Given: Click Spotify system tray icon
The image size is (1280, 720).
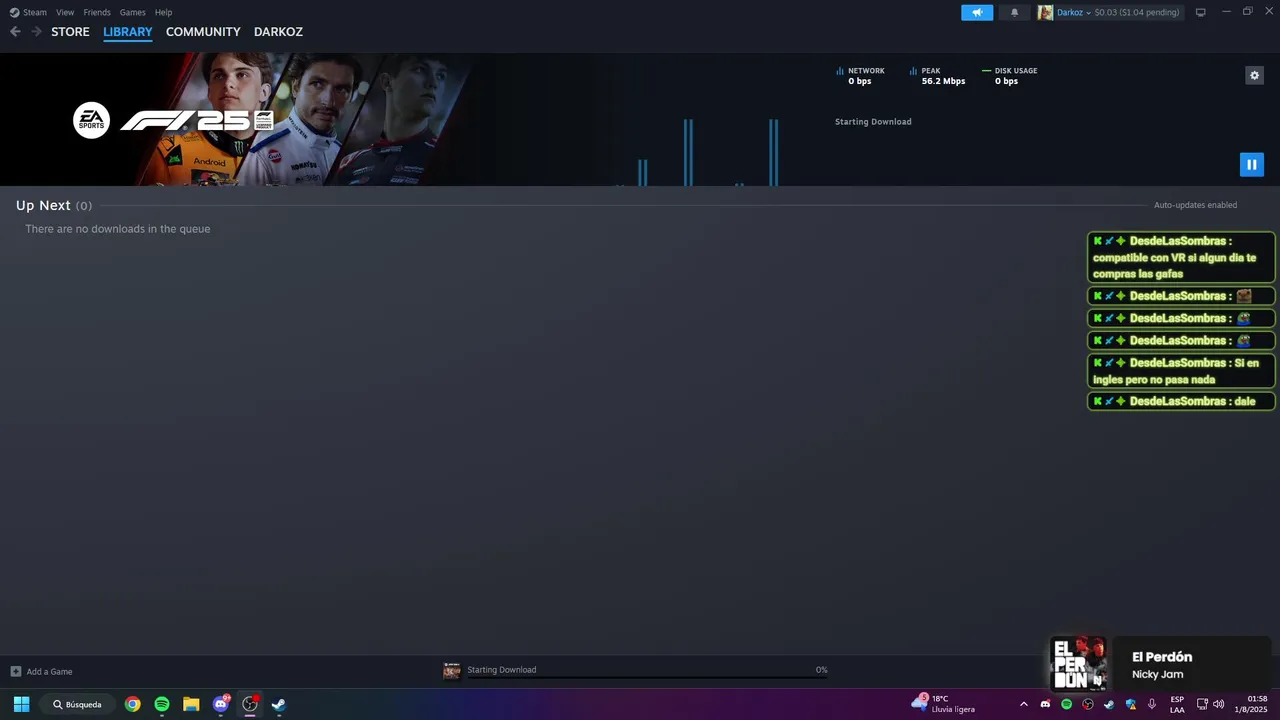Looking at the screenshot, I should click(1066, 704).
